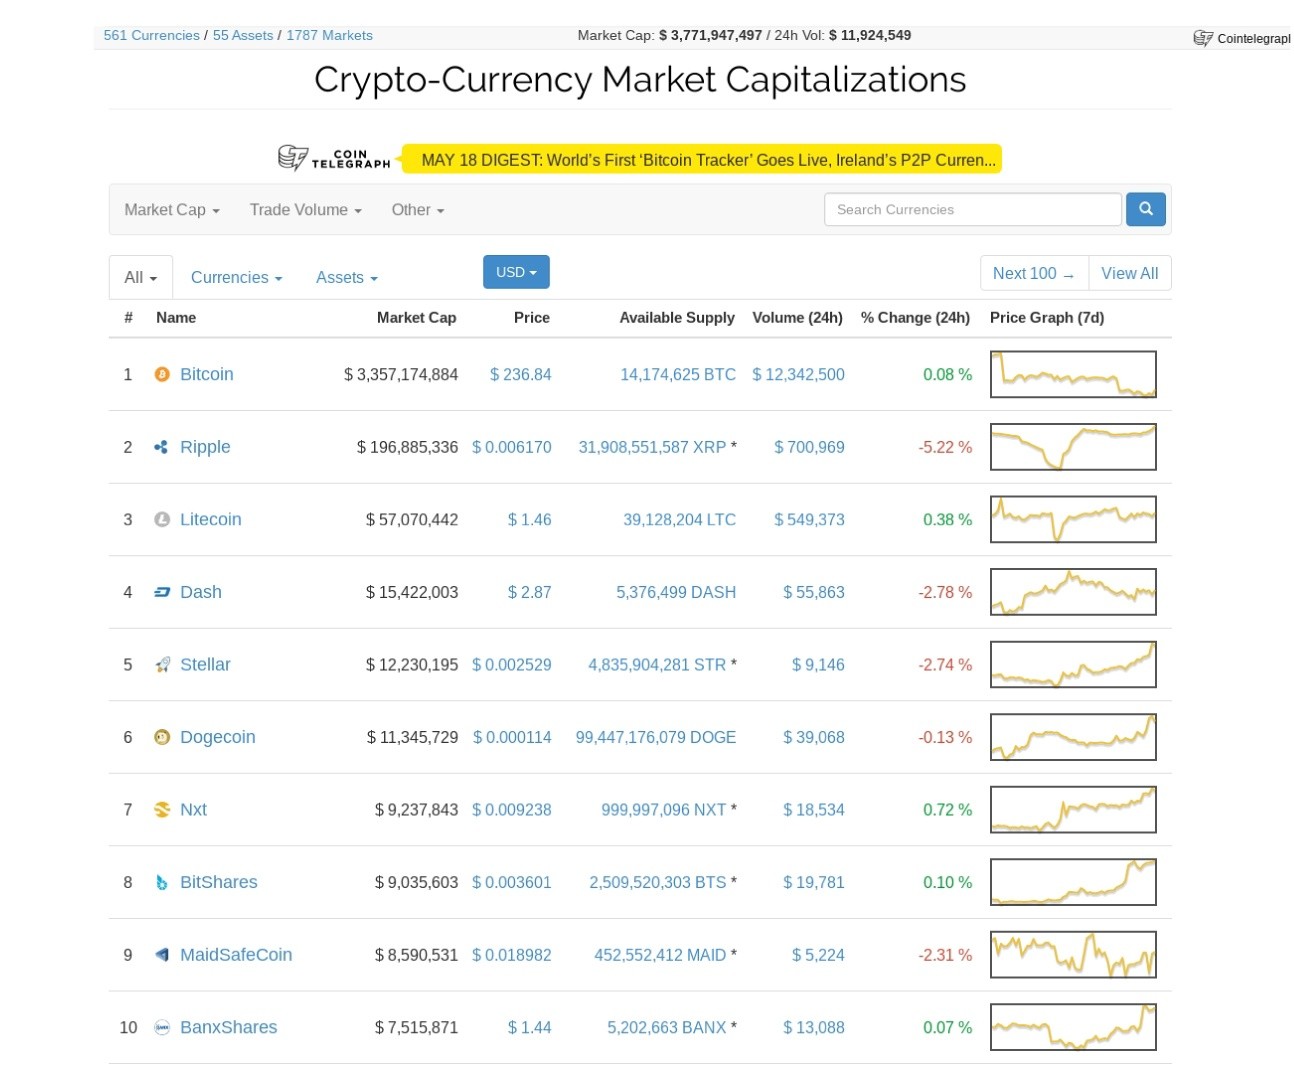Sort by Available Supply column header
1294x1077 pixels.
point(677,317)
